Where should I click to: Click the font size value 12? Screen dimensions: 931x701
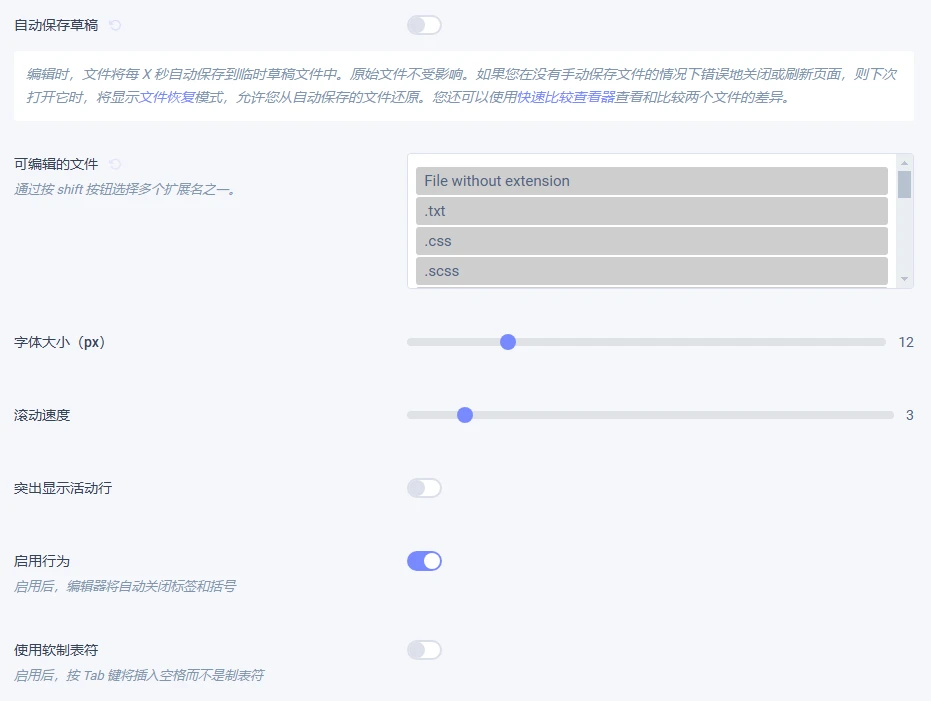[x=905, y=341]
